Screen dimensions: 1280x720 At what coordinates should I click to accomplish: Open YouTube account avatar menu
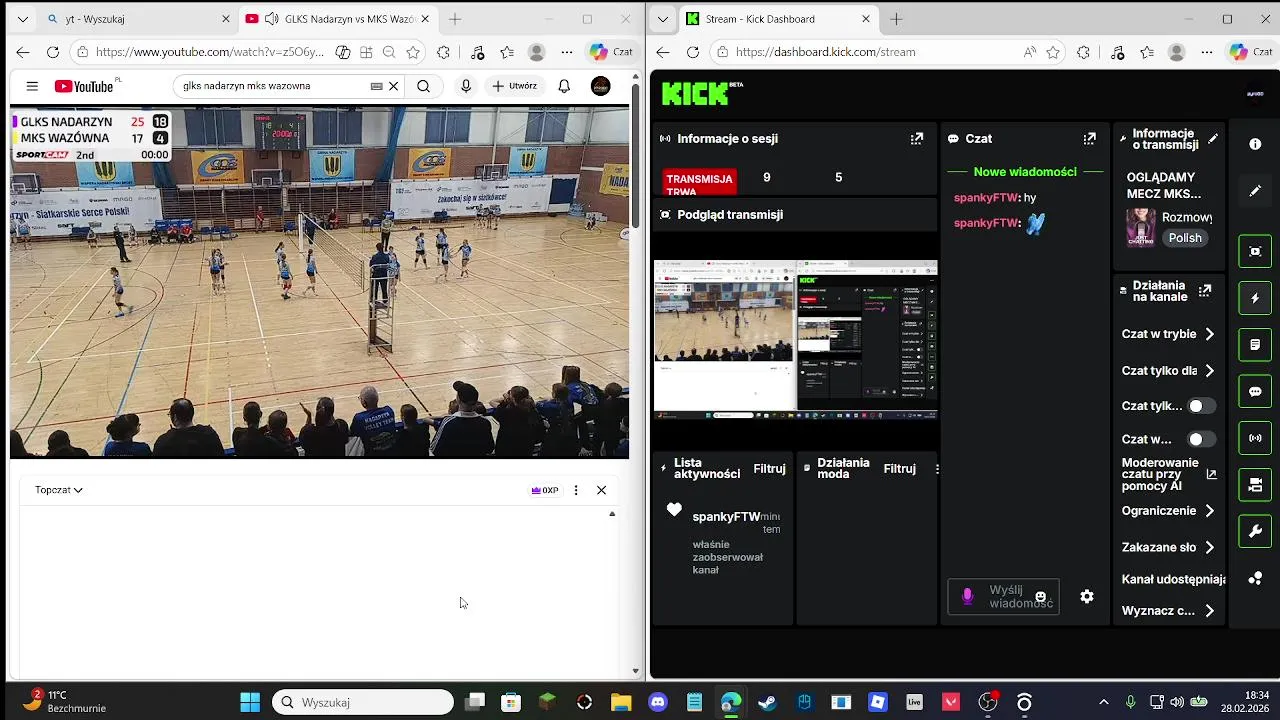click(x=600, y=86)
